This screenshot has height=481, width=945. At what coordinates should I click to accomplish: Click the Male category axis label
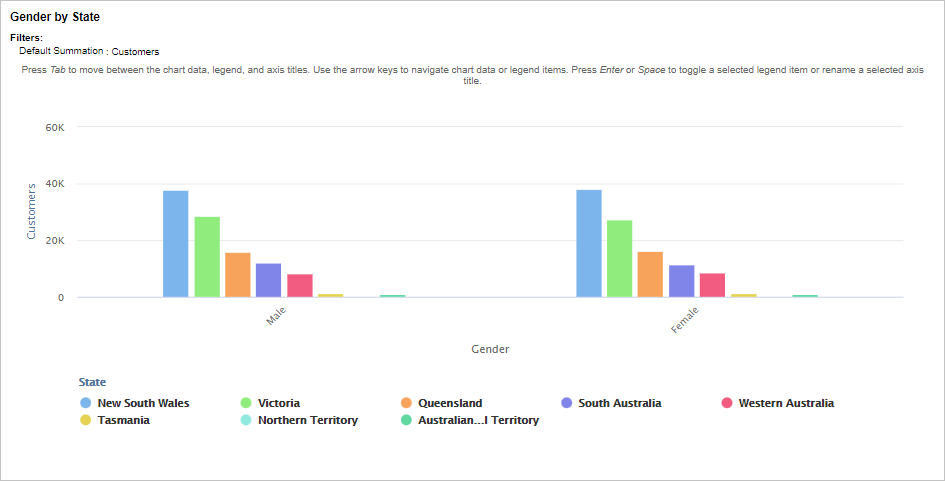(275, 317)
